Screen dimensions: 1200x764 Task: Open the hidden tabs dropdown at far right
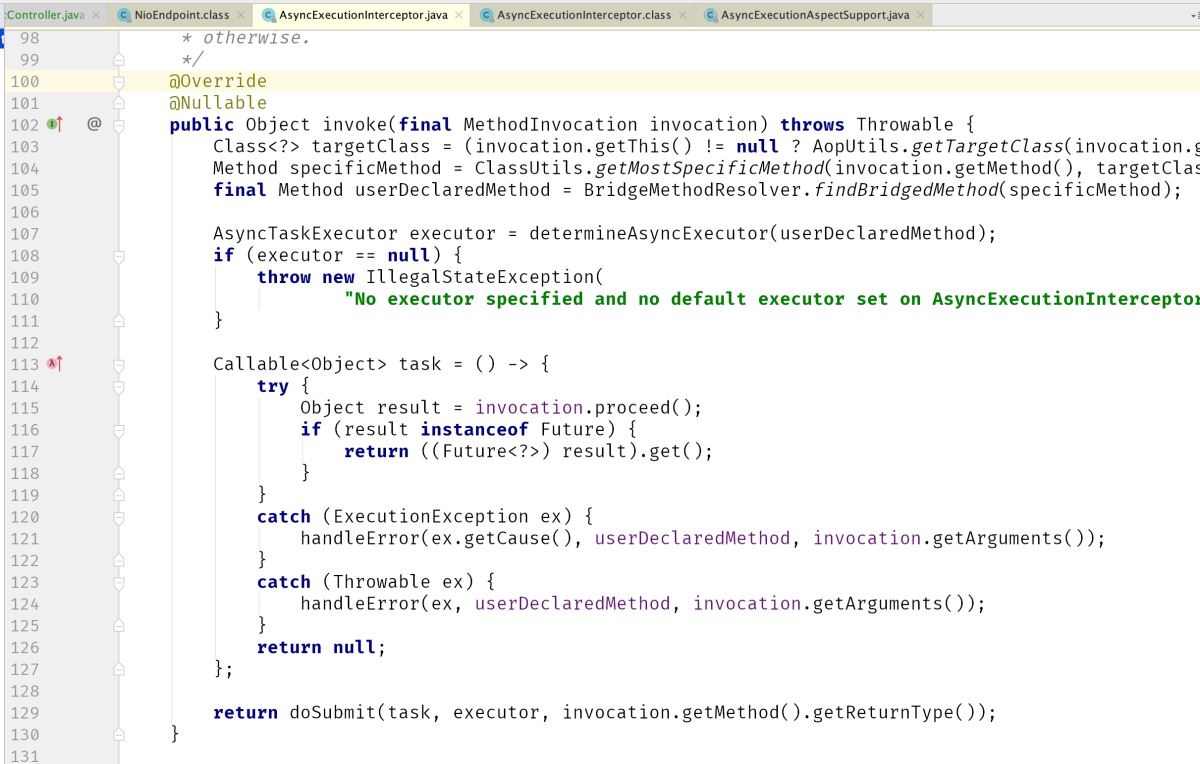[1193, 16]
